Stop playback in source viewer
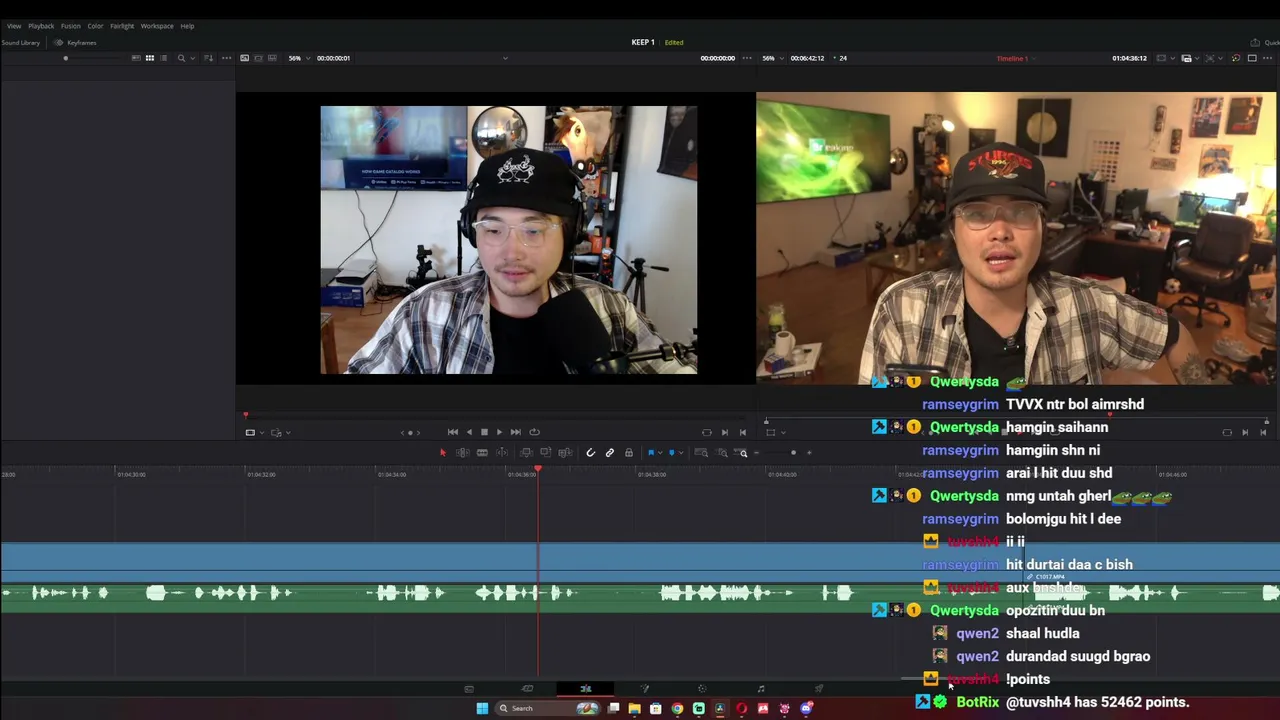The width and height of the screenshot is (1280, 720). point(484,432)
